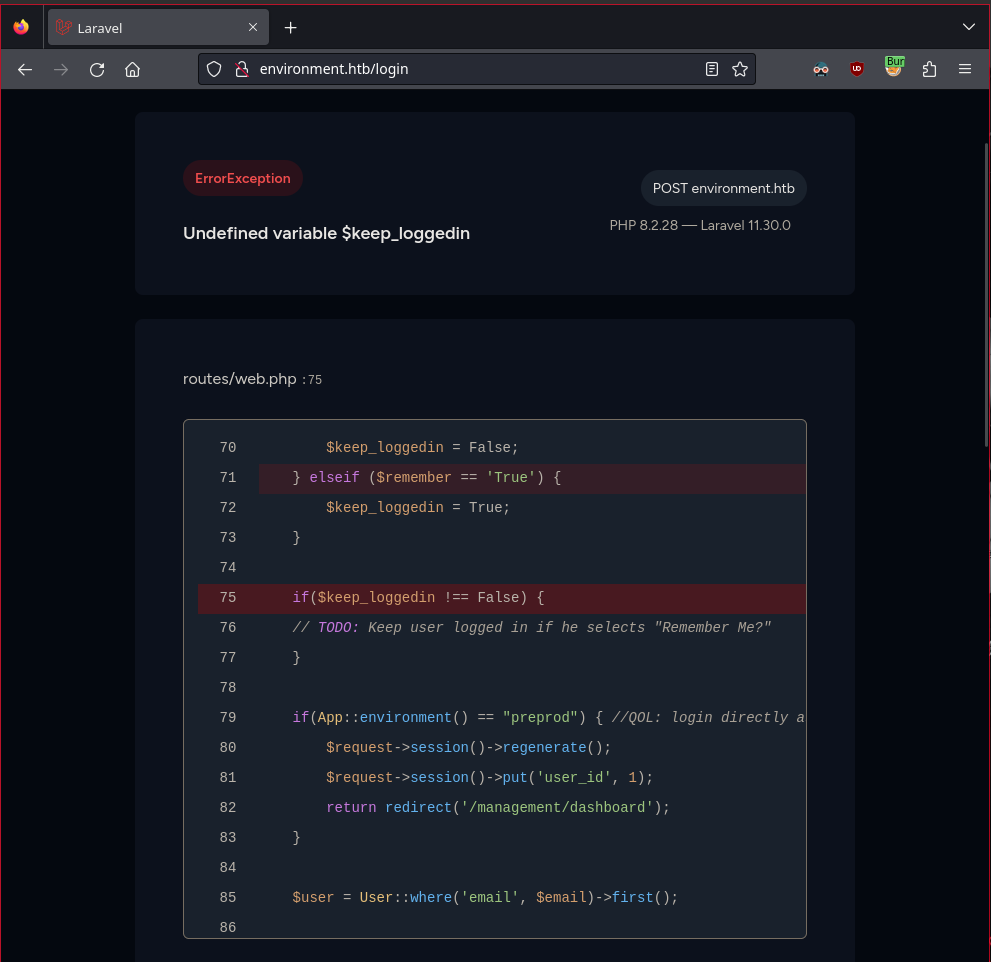991x962 pixels.
Task: Bookmark this page with the star
Action: [740, 69]
